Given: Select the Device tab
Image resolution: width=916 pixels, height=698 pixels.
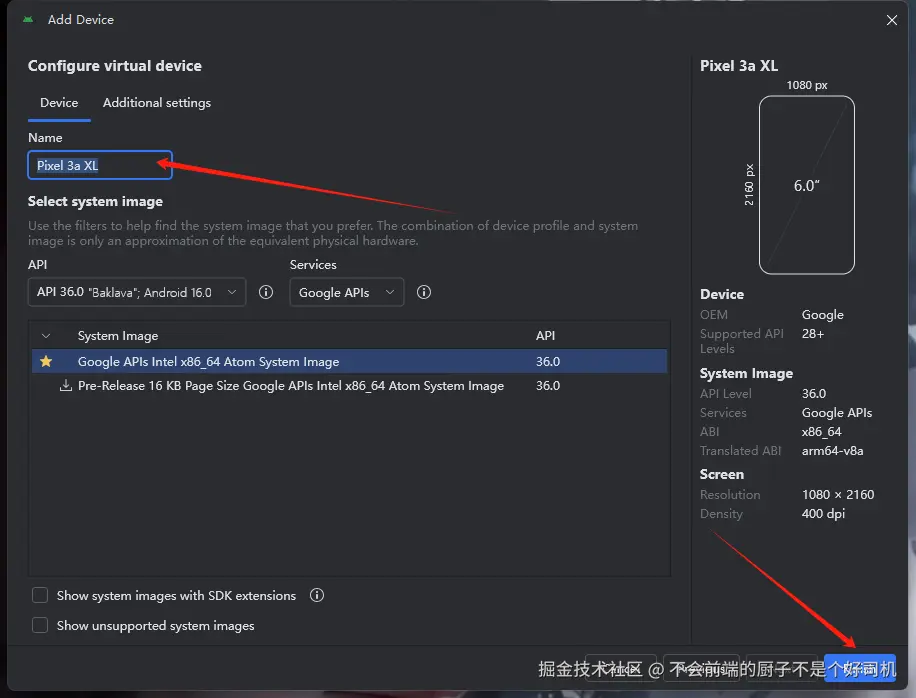Looking at the screenshot, I should pos(59,102).
